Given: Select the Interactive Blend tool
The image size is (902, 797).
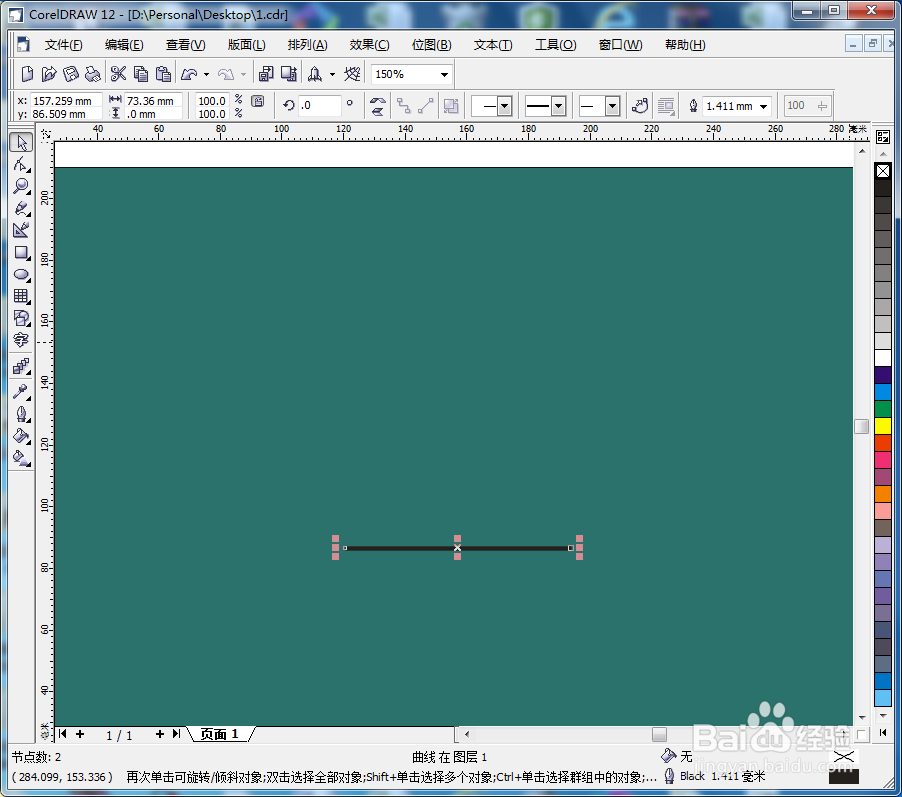Looking at the screenshot, I should (21, 367).
